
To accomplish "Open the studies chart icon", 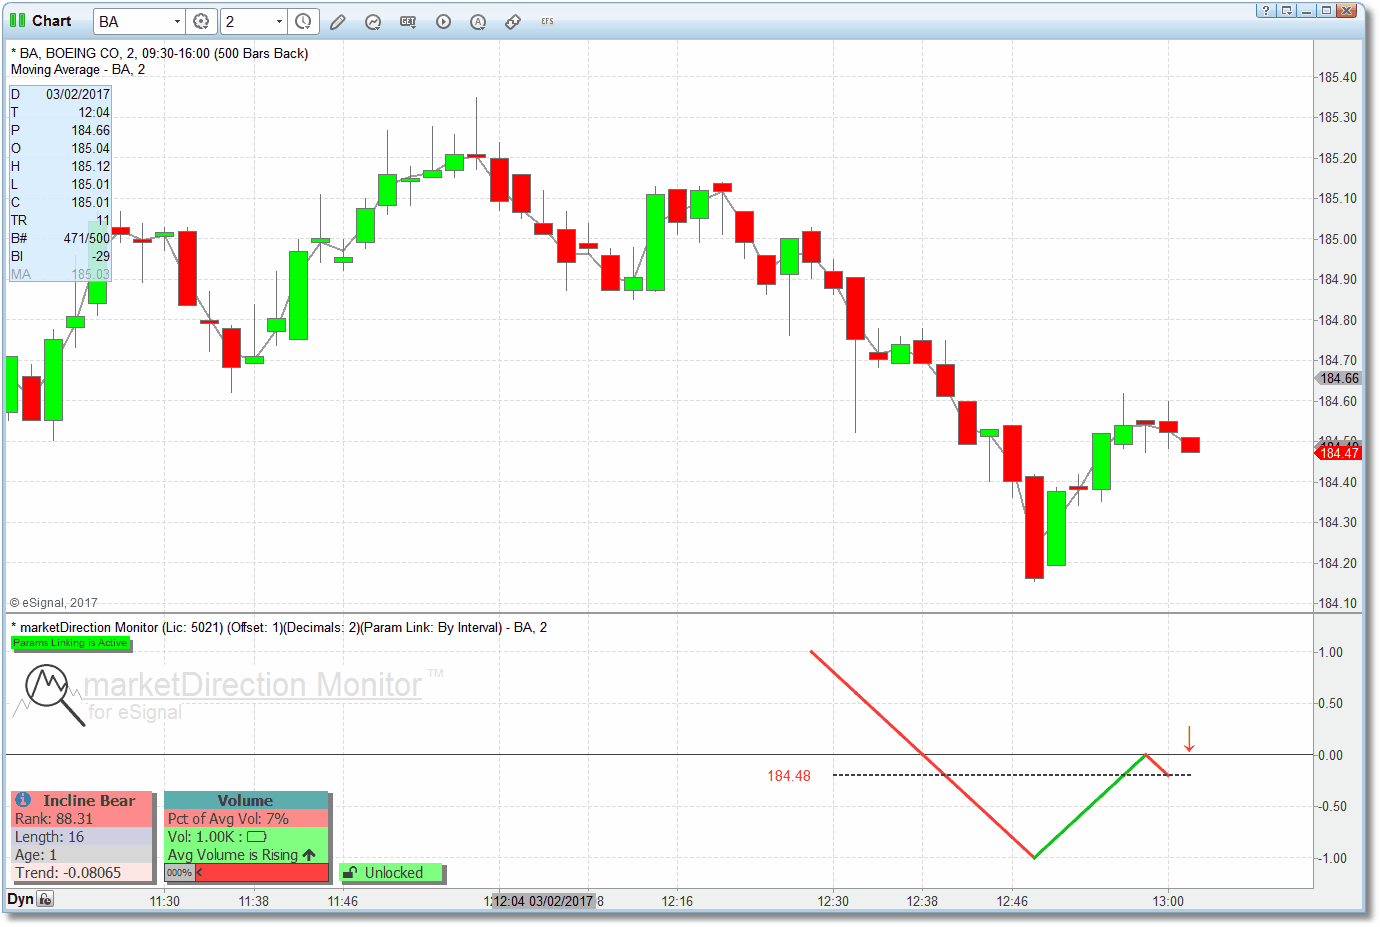I will [373, 21].
